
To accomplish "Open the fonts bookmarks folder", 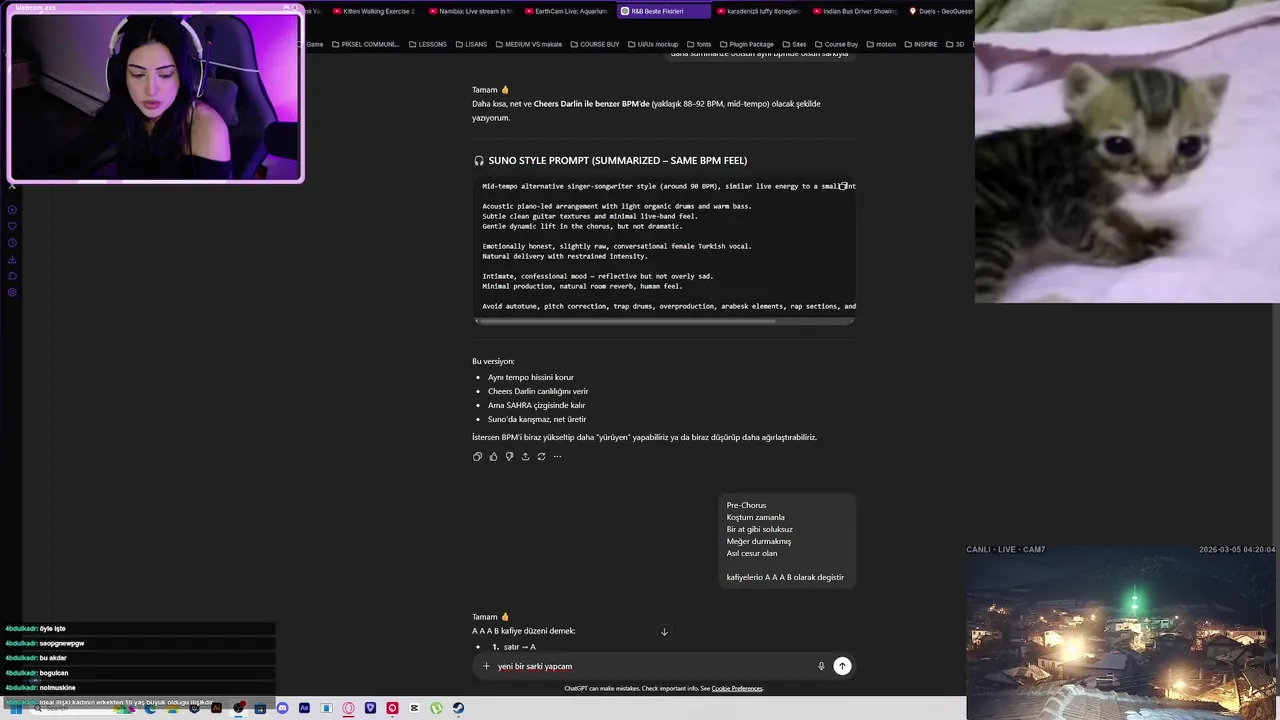I will 698,44.
